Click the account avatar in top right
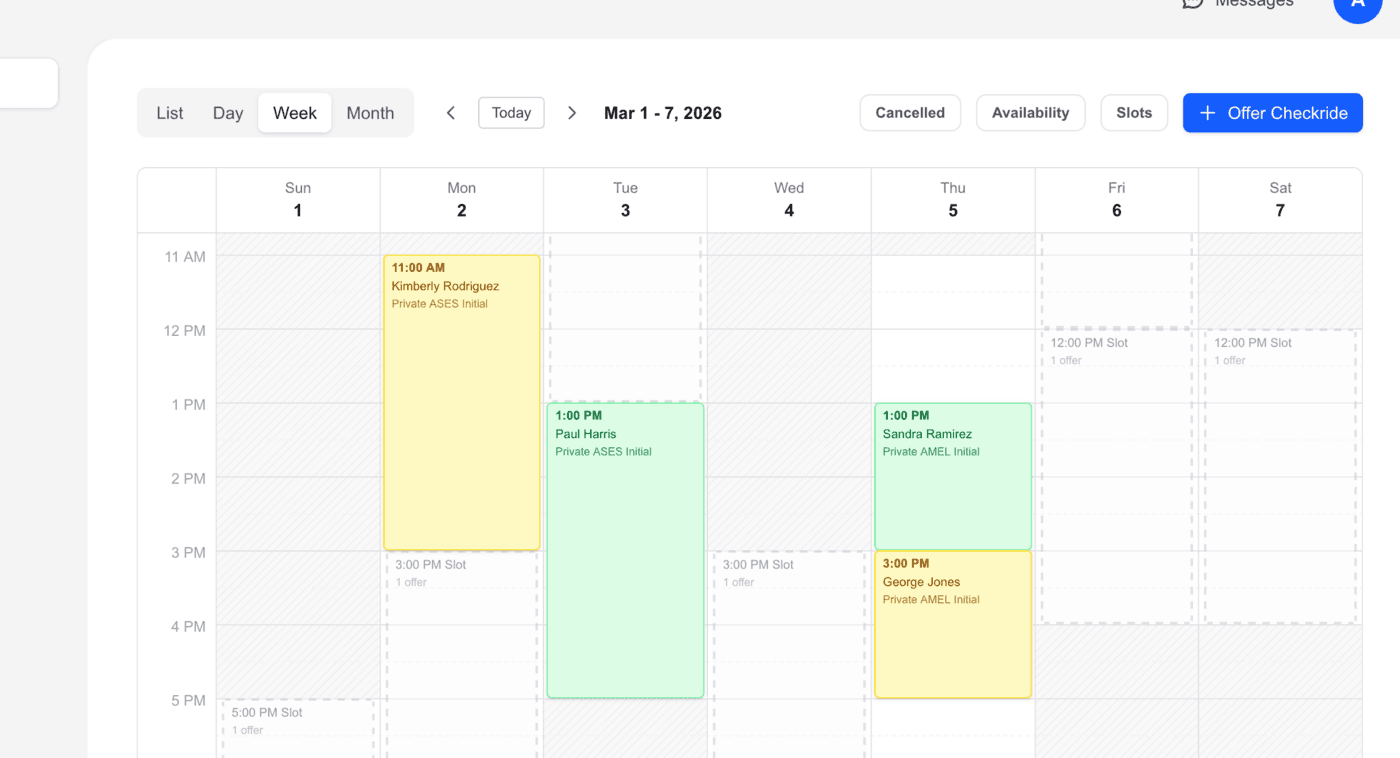Image resolution: width=1400 pixels, height=758 pixels. click(x=1358, y=8)
